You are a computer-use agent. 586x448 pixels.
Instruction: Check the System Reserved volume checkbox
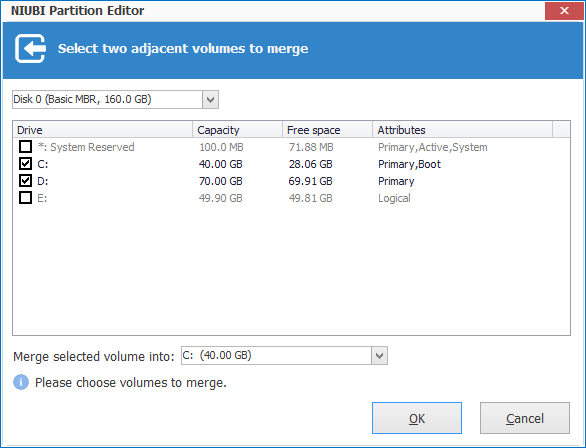pyautogui.click(x=25, y=146)
